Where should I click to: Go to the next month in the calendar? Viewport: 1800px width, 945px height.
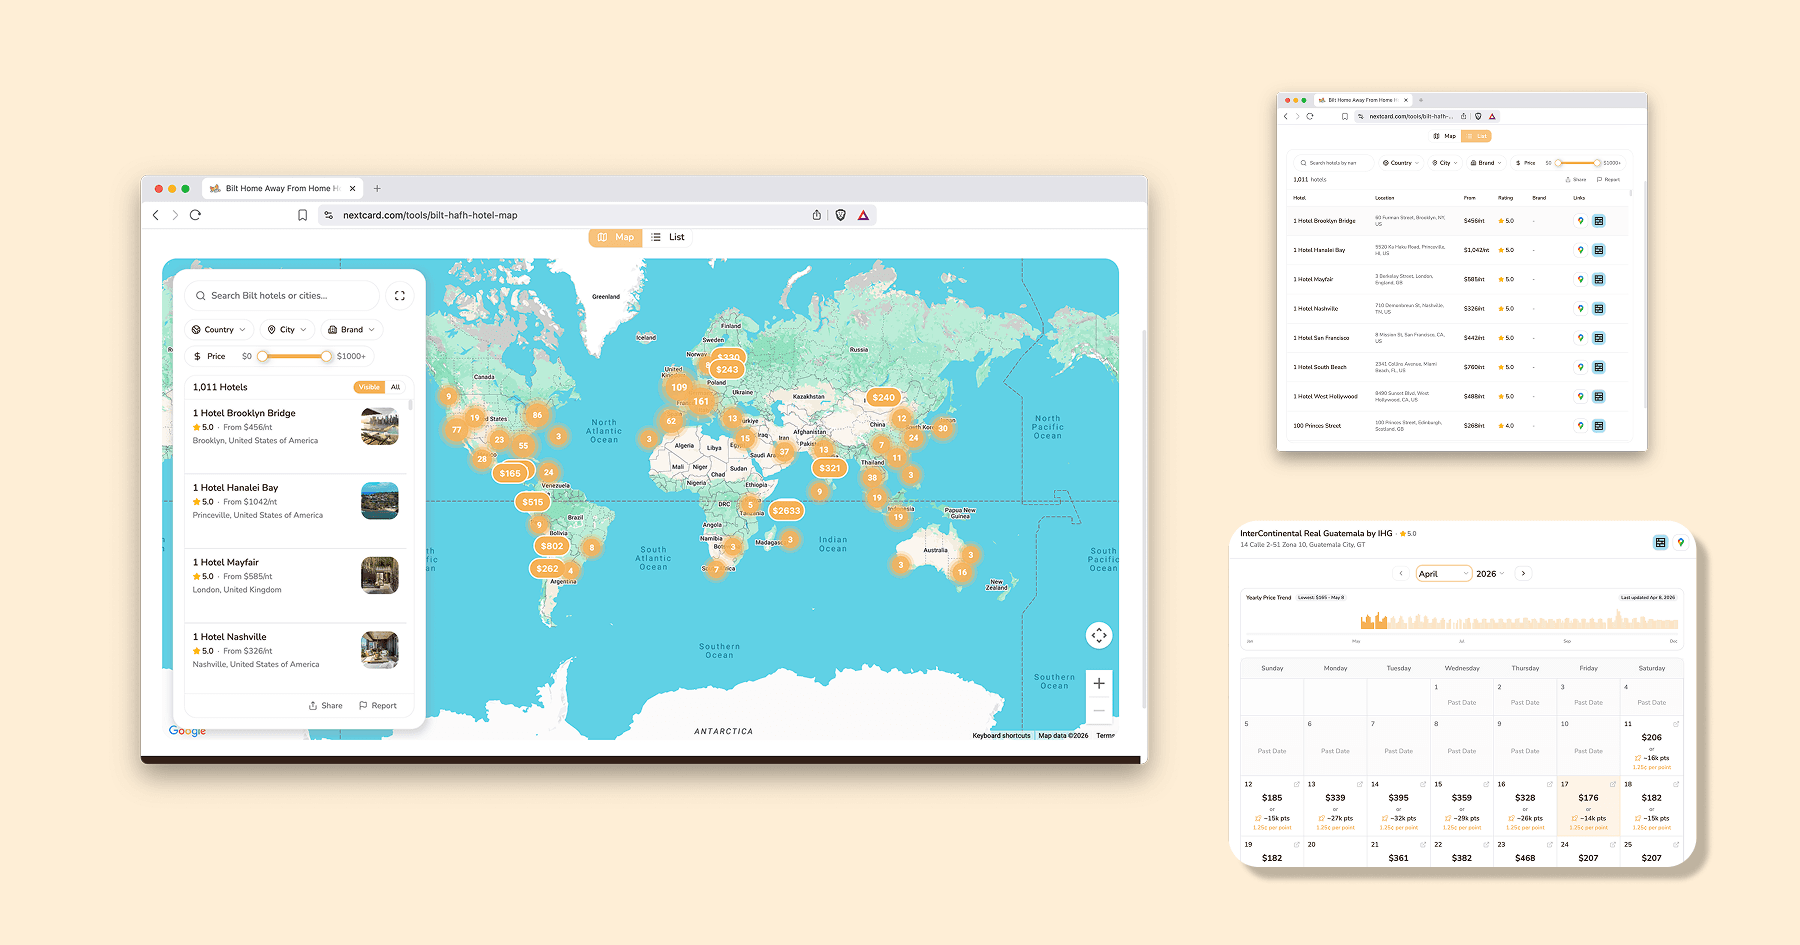click(x=1523, y=573)
